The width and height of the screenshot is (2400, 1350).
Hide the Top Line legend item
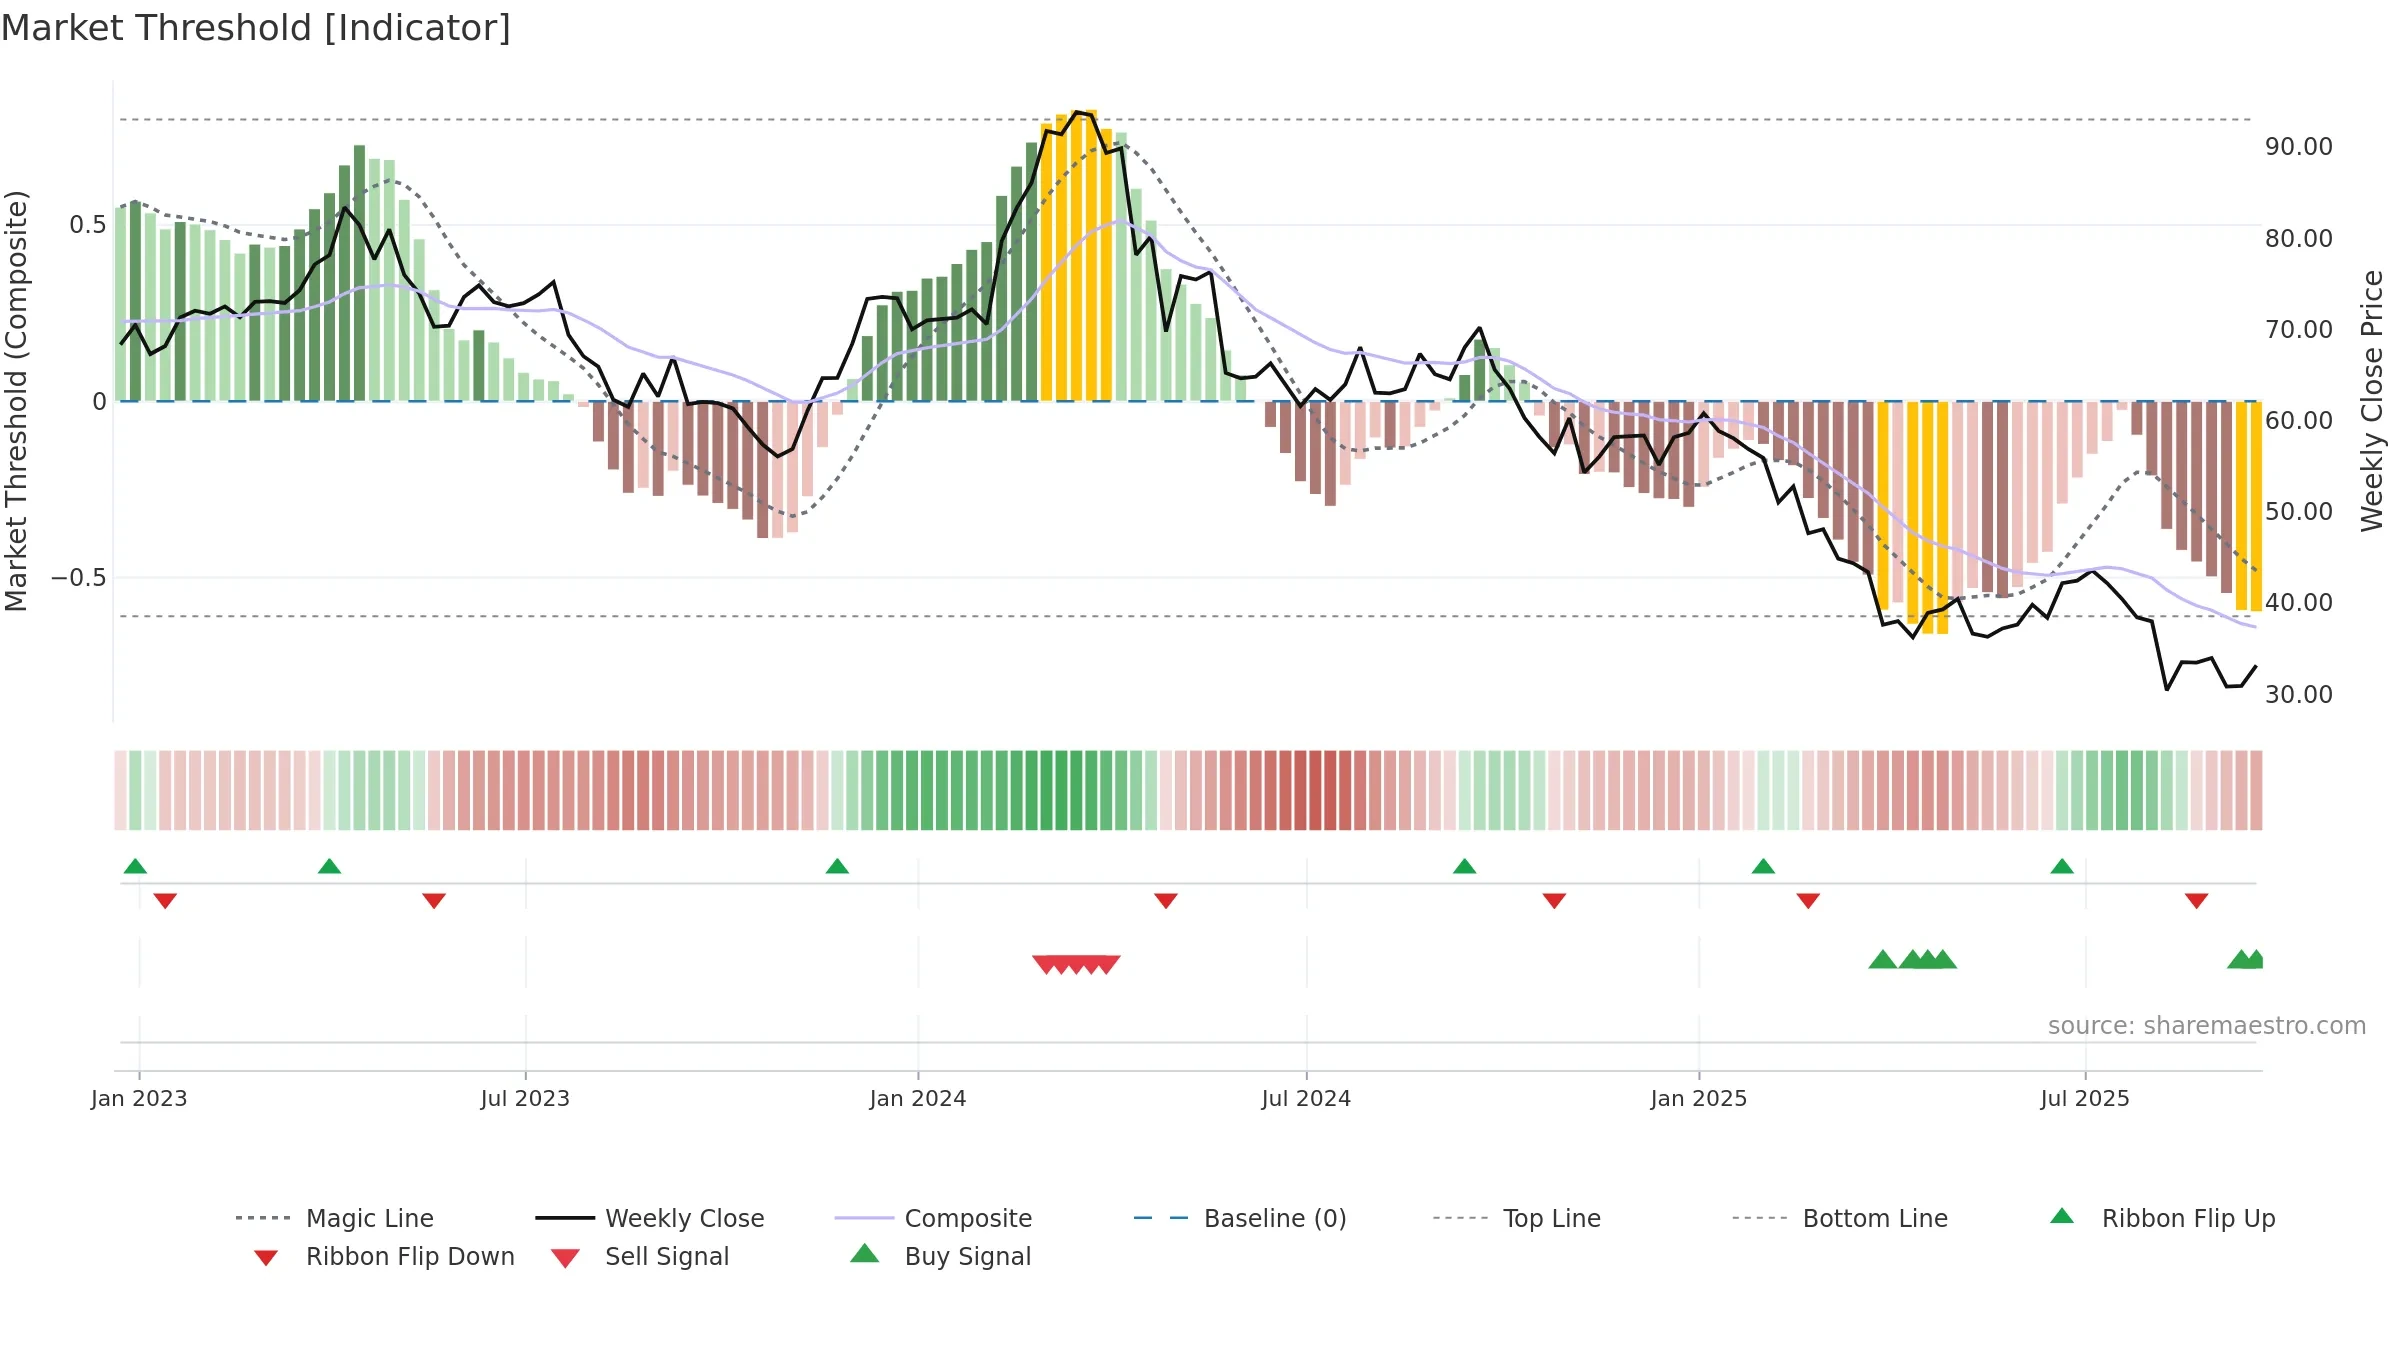point(1516,1218)
